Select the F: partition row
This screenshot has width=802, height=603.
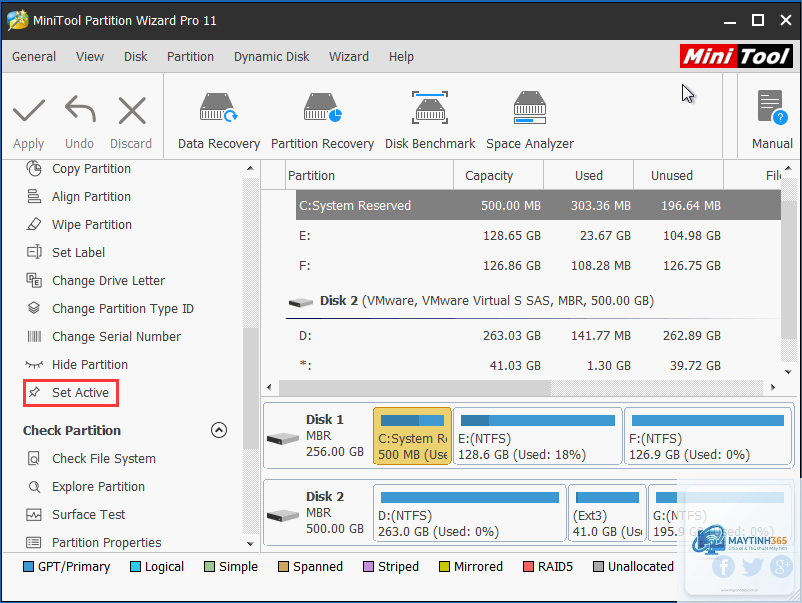point(538,266)
